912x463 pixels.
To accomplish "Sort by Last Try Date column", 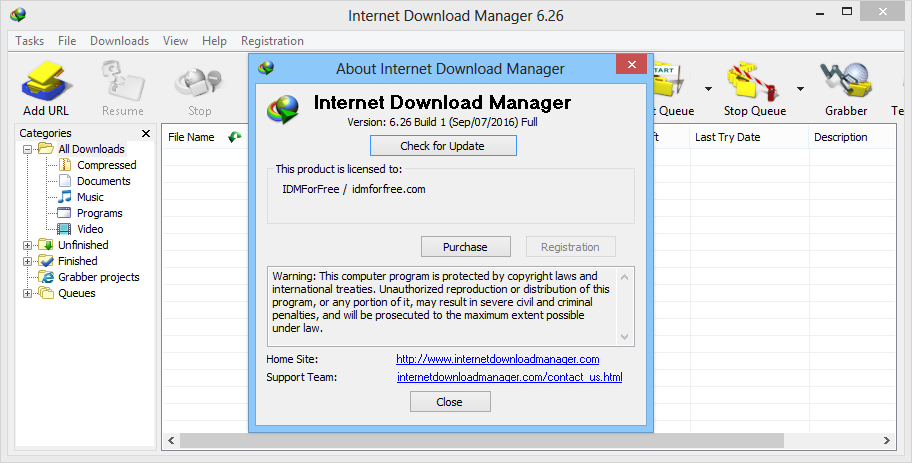I will (728, 137).
